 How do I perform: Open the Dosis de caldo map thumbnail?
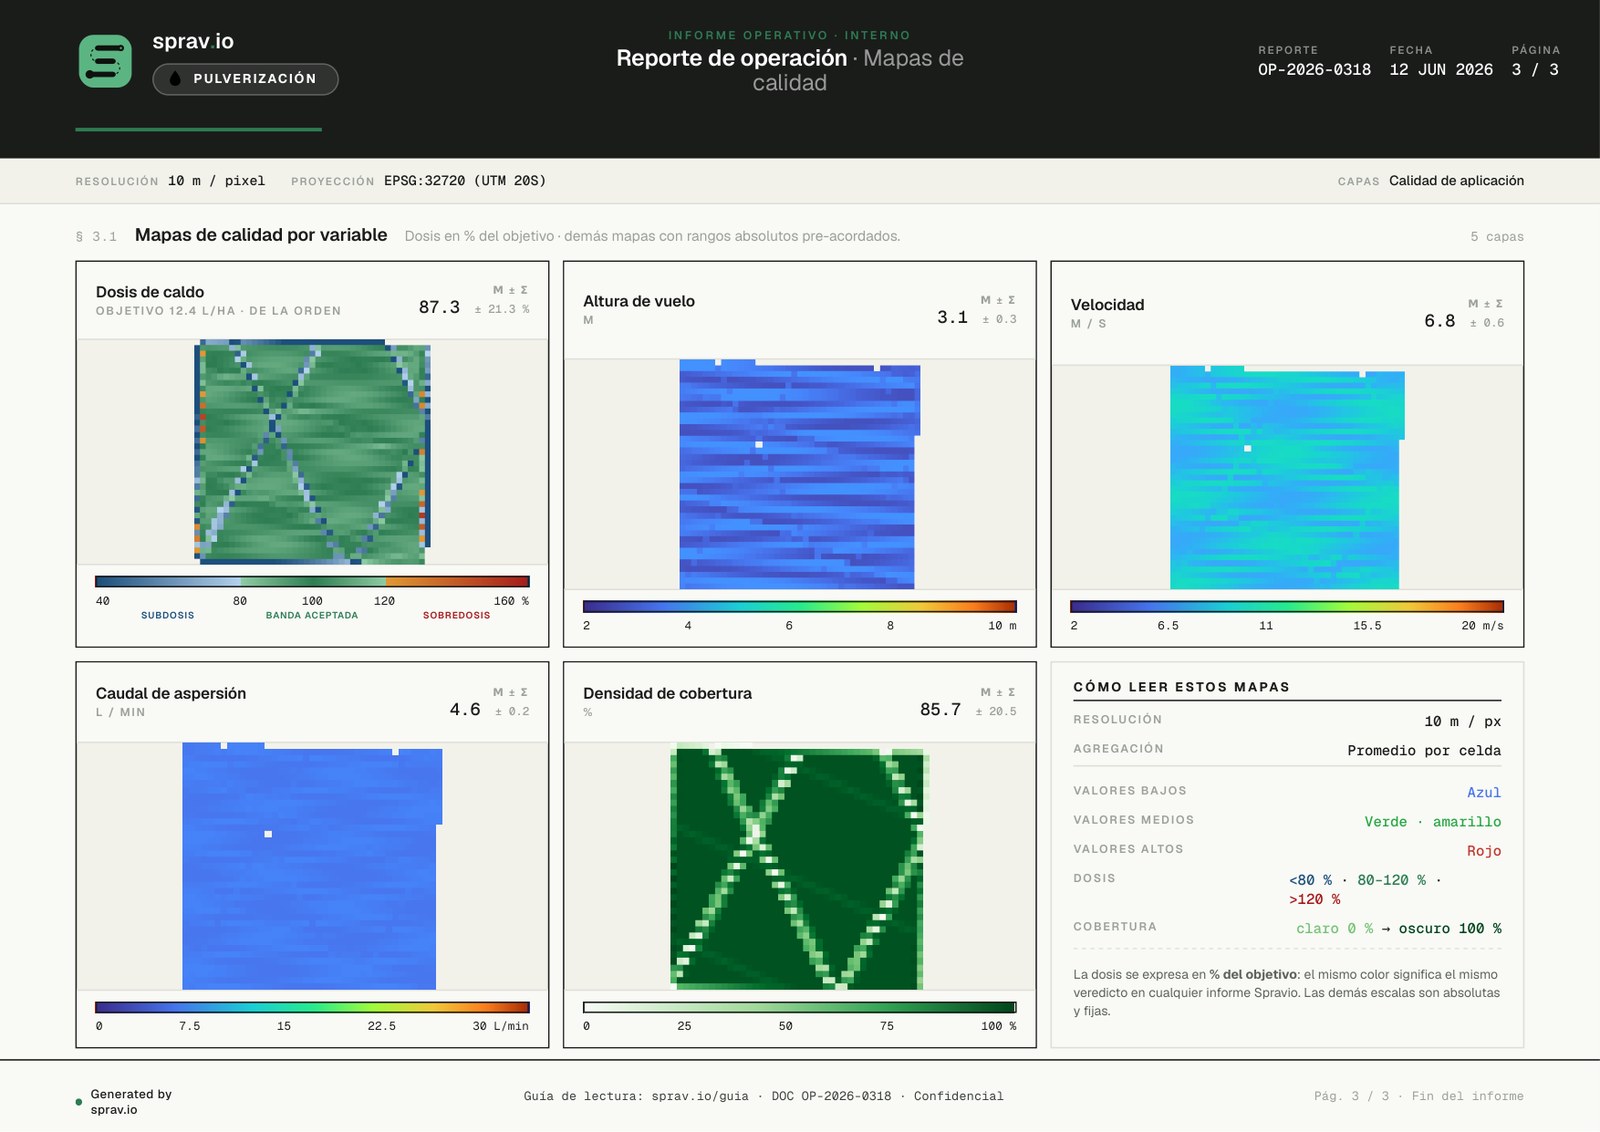pos(312,452)
